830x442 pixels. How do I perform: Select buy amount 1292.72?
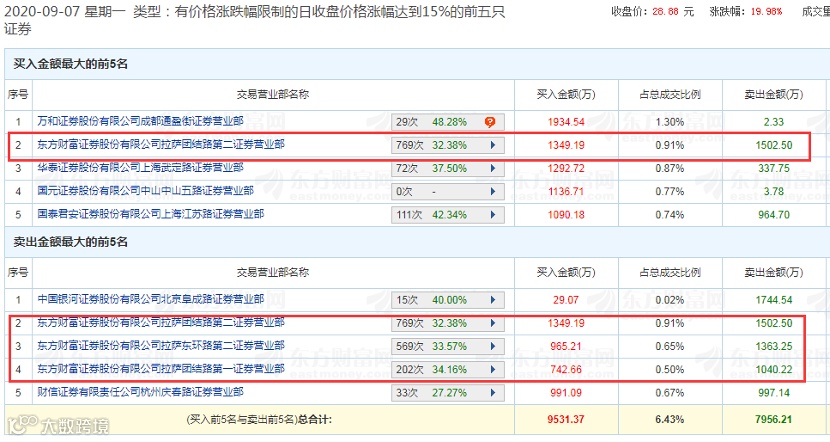pos(566,168)
